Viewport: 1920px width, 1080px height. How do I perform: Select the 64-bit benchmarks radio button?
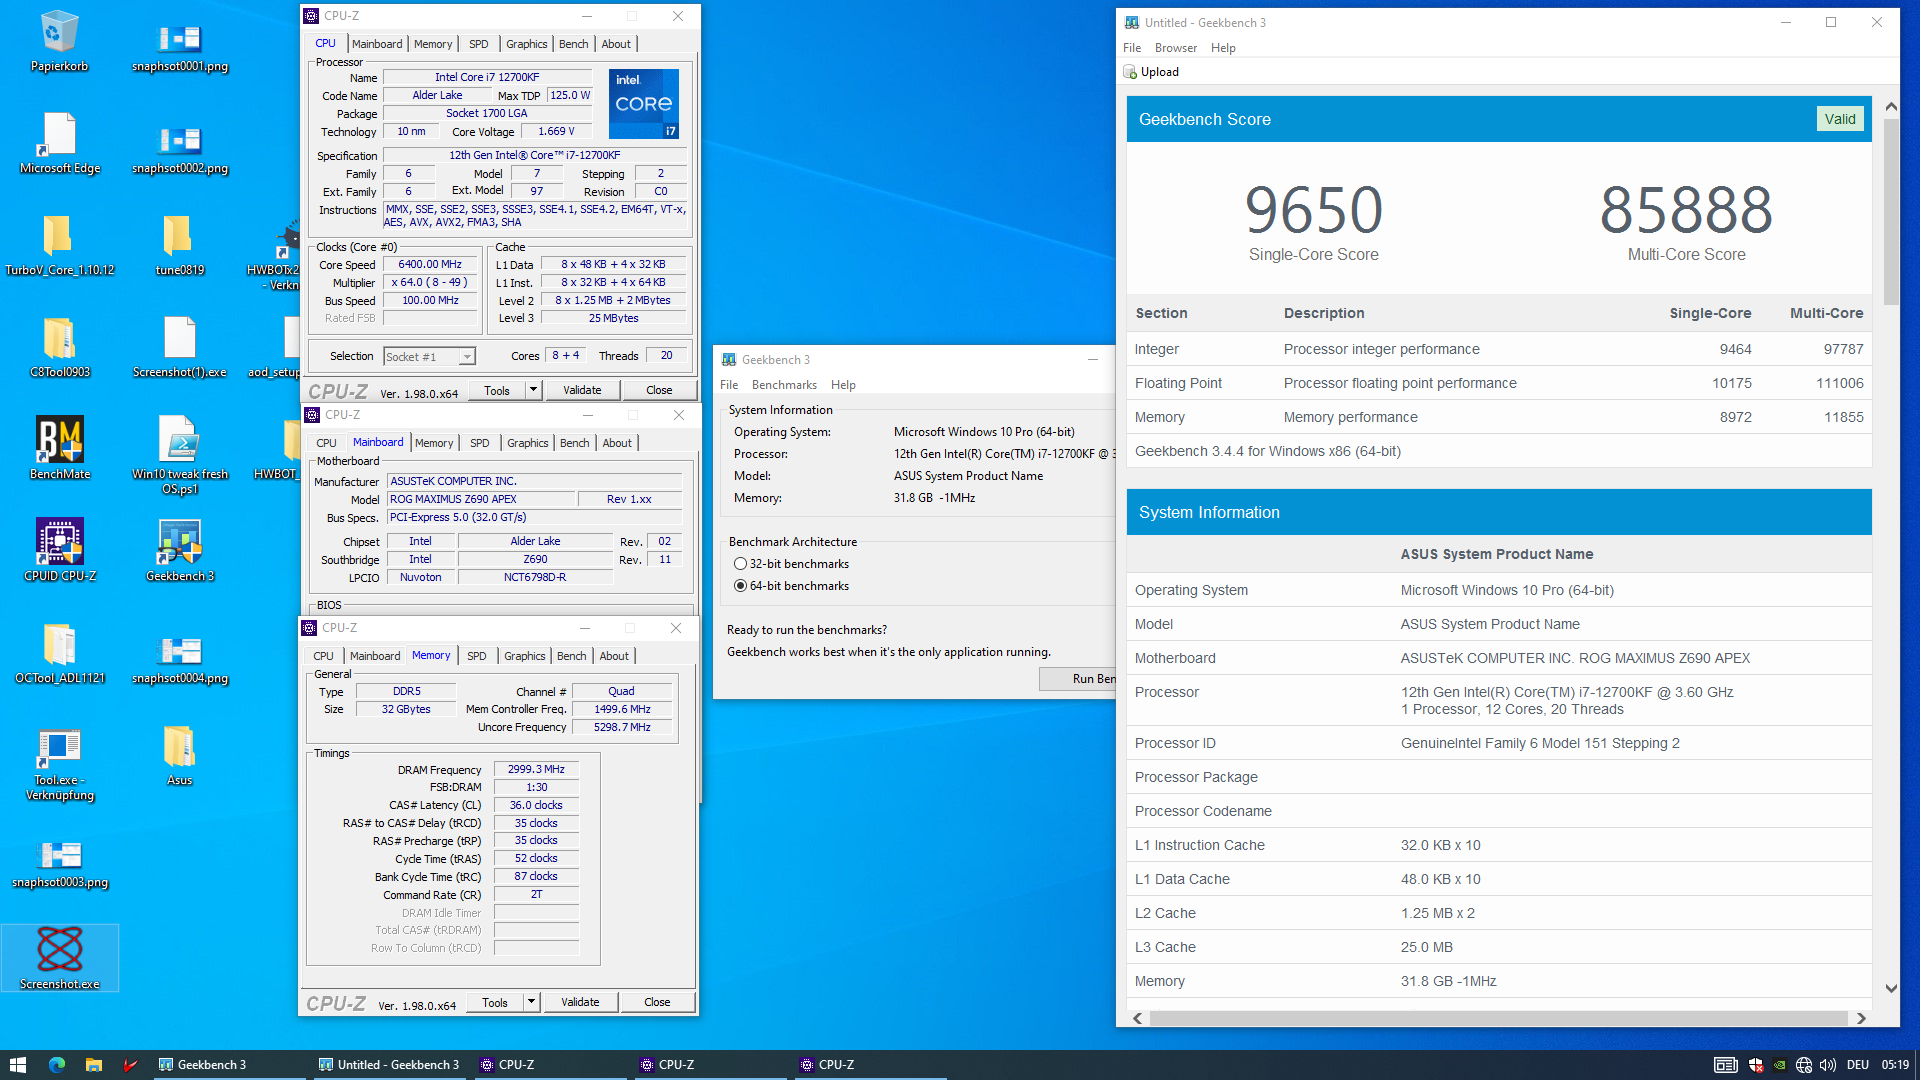tap(740, 586)
